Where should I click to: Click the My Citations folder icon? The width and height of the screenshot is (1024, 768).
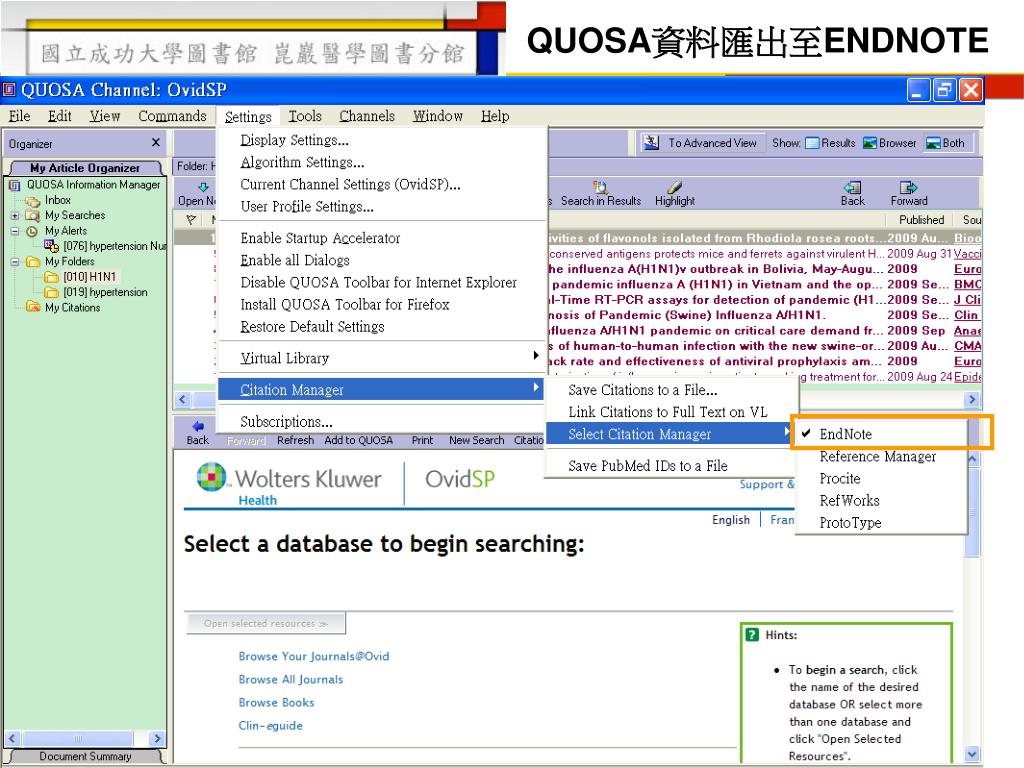tap(33, 307)
